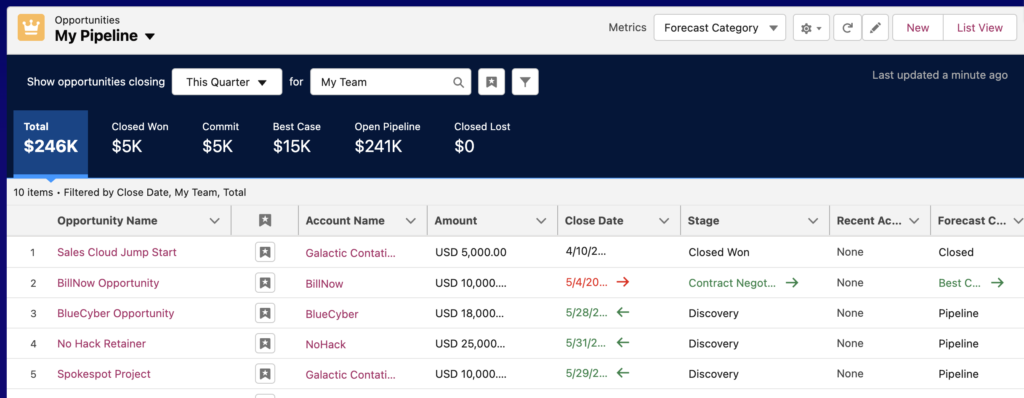The image size is (1024, 398).
Task: Click the My Team search field
Action: tap(390, 82)
